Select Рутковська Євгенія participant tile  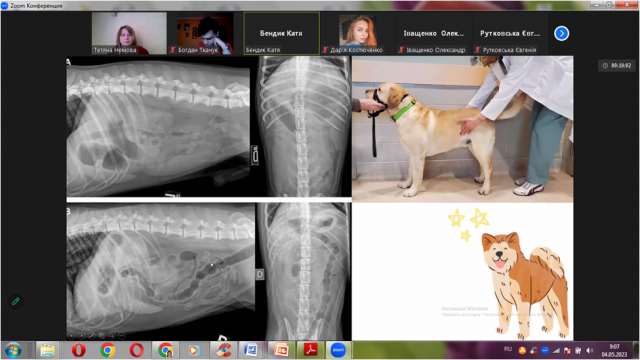(510, 33)
